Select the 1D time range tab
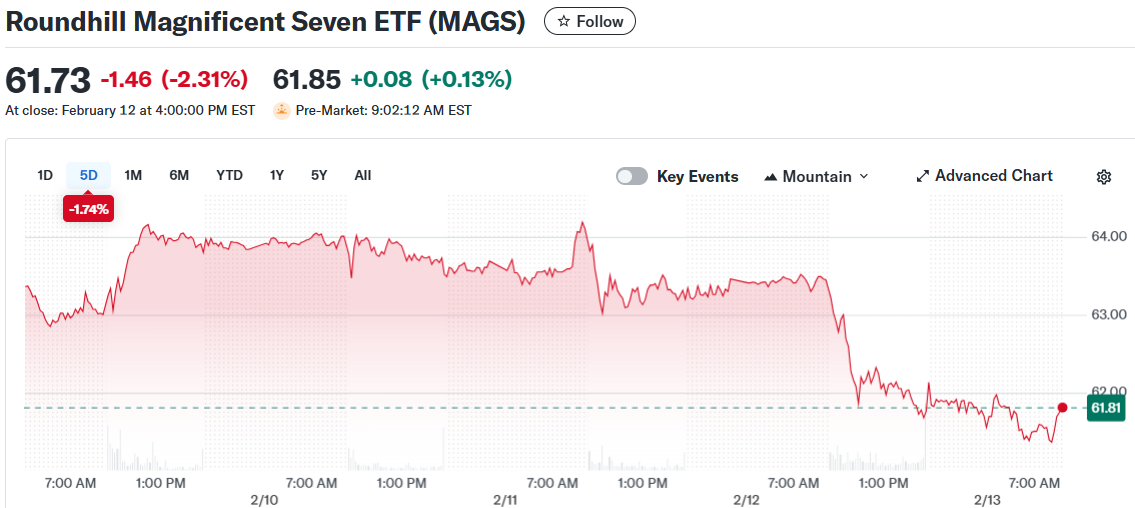 (45, 175)
